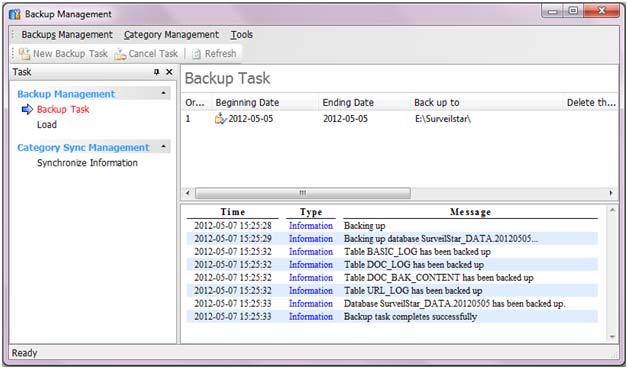This screenshot has width=628, height=369.
Task: Minimize the Backup Management window
Action: click(553, 12)
